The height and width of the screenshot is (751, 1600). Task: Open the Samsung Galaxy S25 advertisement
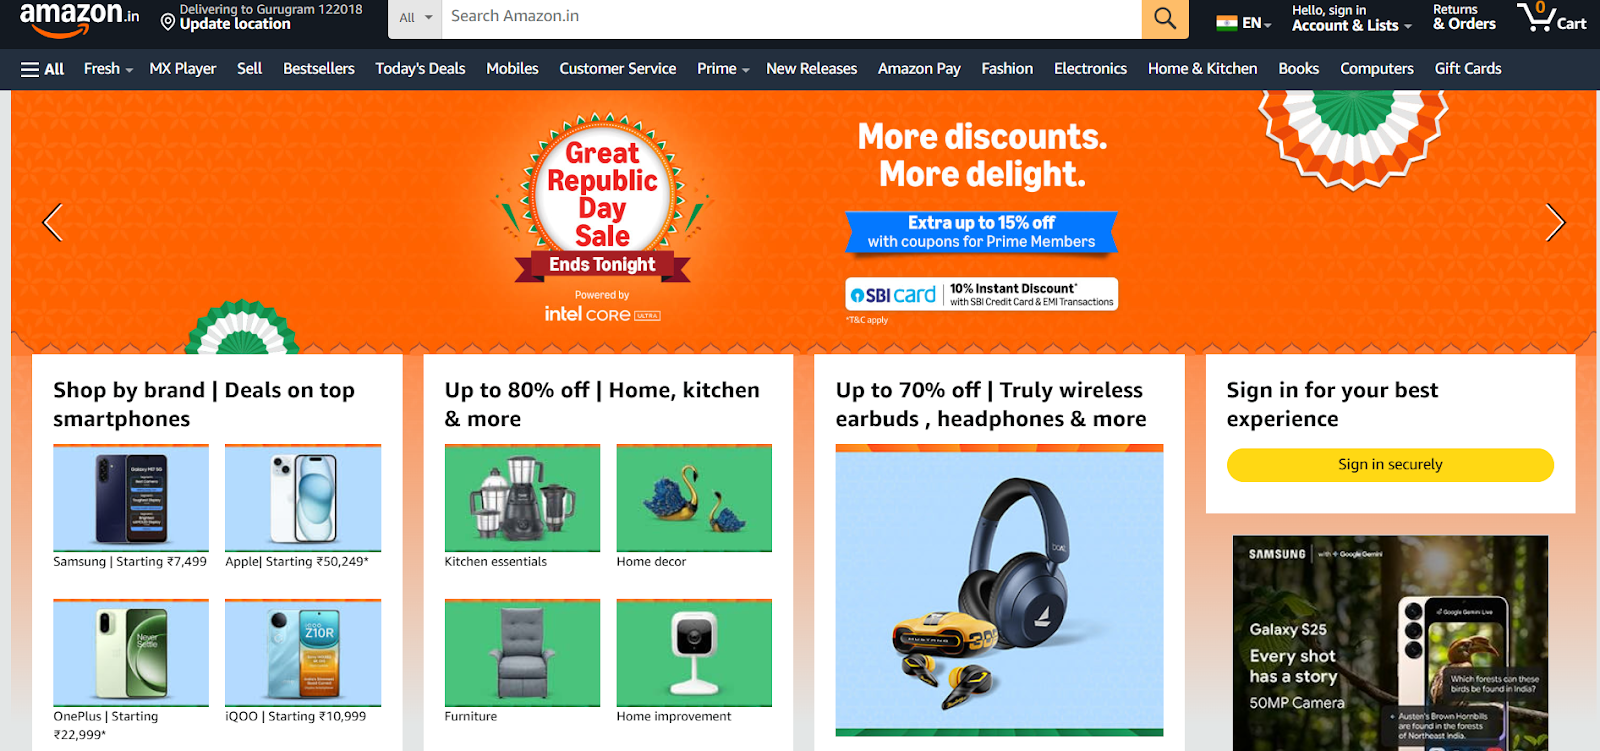coord(1390,643)
